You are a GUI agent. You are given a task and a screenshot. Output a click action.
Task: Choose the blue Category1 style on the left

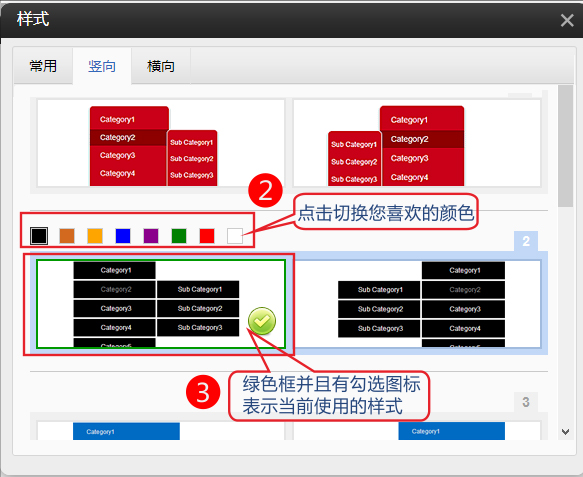click(161, 431)
